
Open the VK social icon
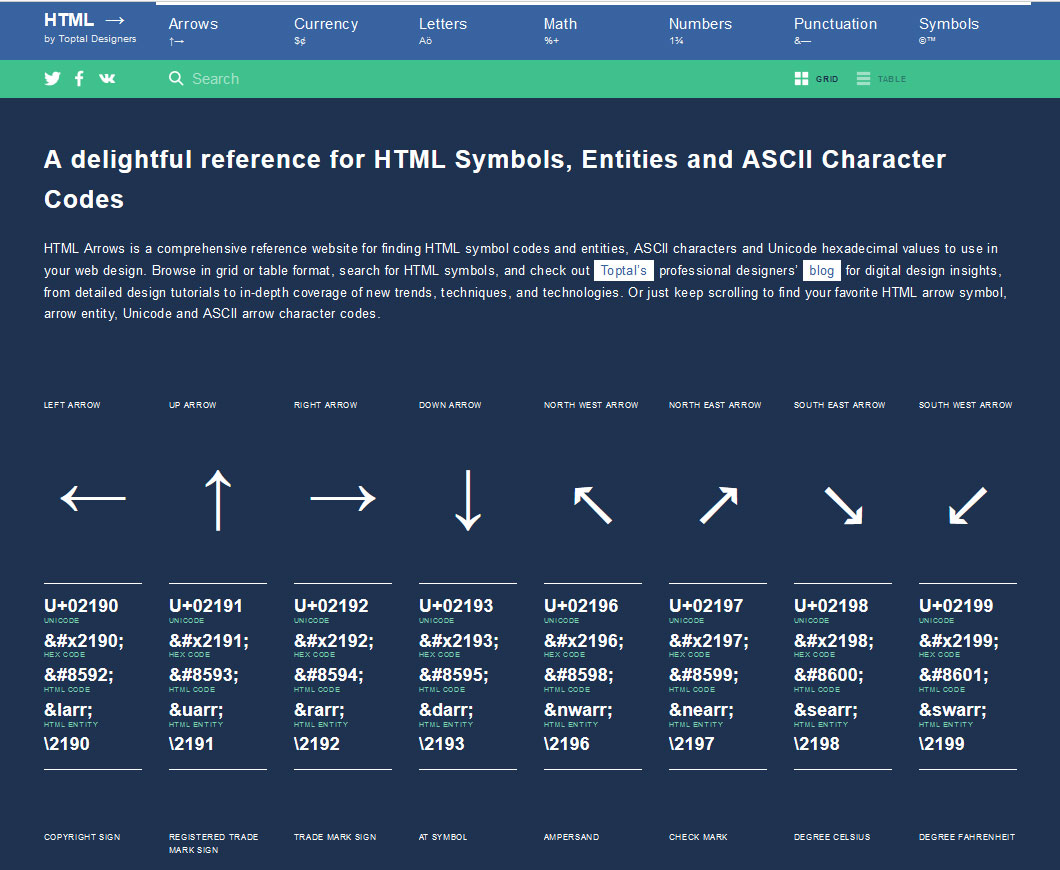tap(107, 78)
